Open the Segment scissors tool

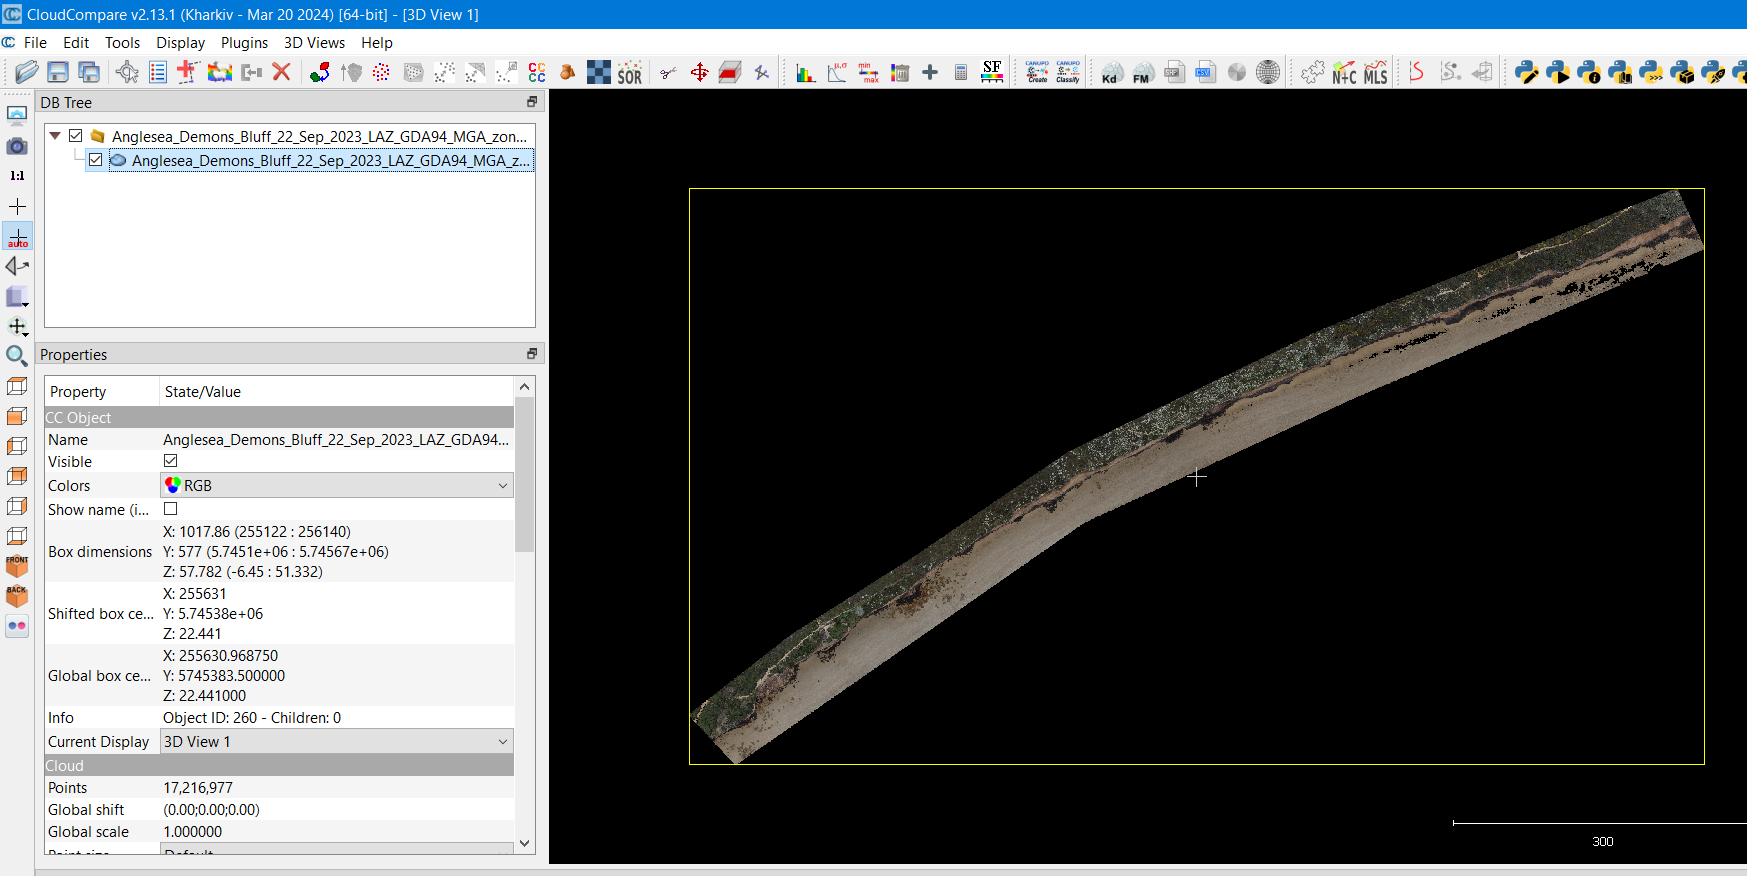[x=668, y=72]
